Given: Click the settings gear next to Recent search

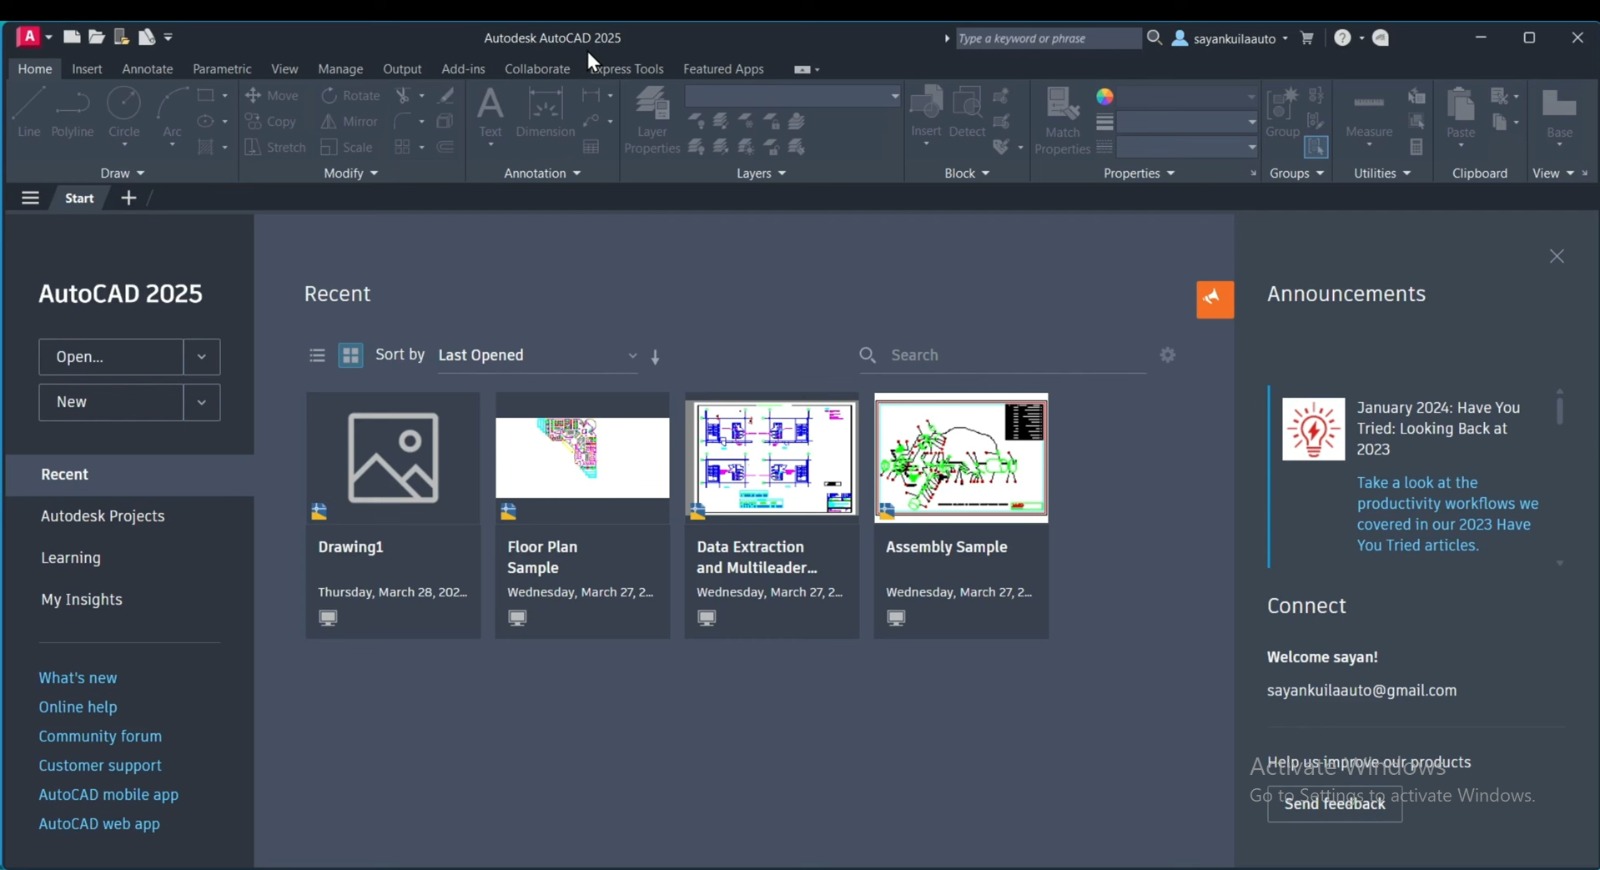Looking at the screenshot, I should [1167, 355].
